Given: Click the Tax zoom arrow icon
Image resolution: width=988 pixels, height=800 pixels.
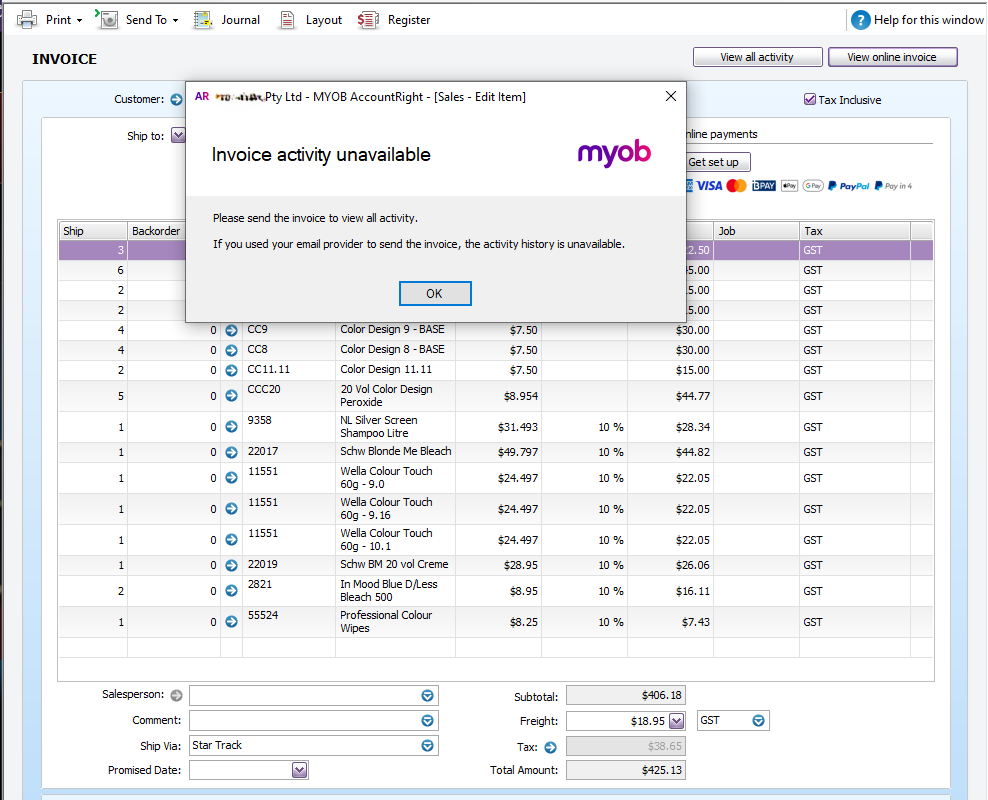Looking at the screenshot, I should coord(550,747).
